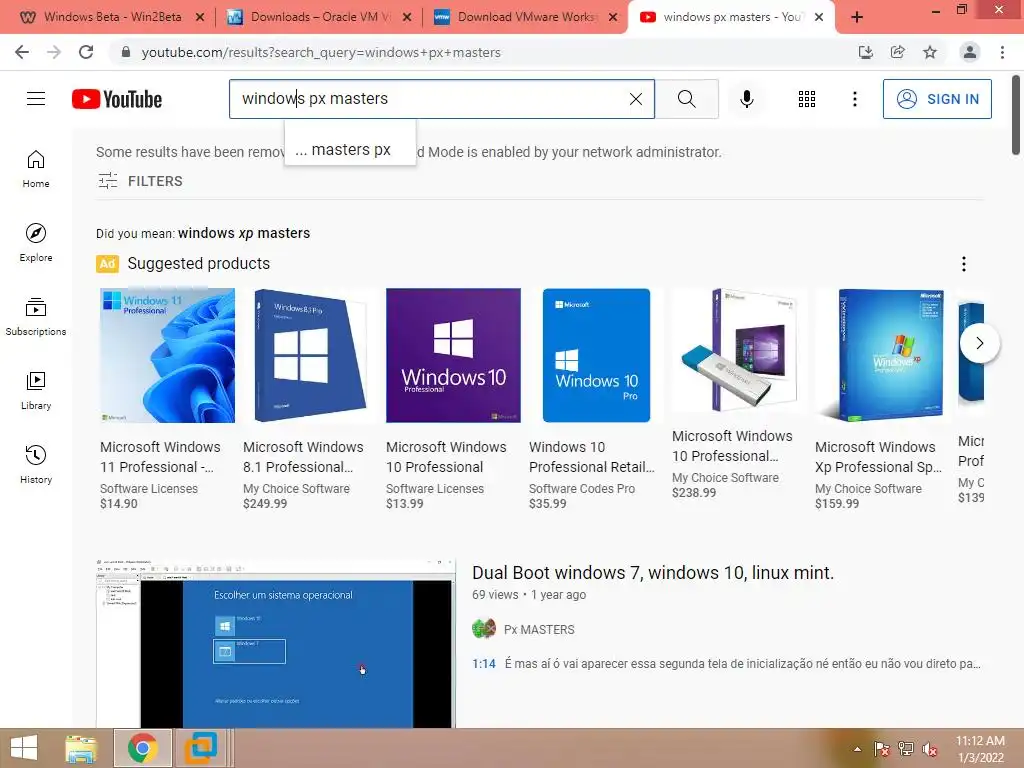
Task: Choose the 'masters px' search suggestion
Action: coord(350,150)
